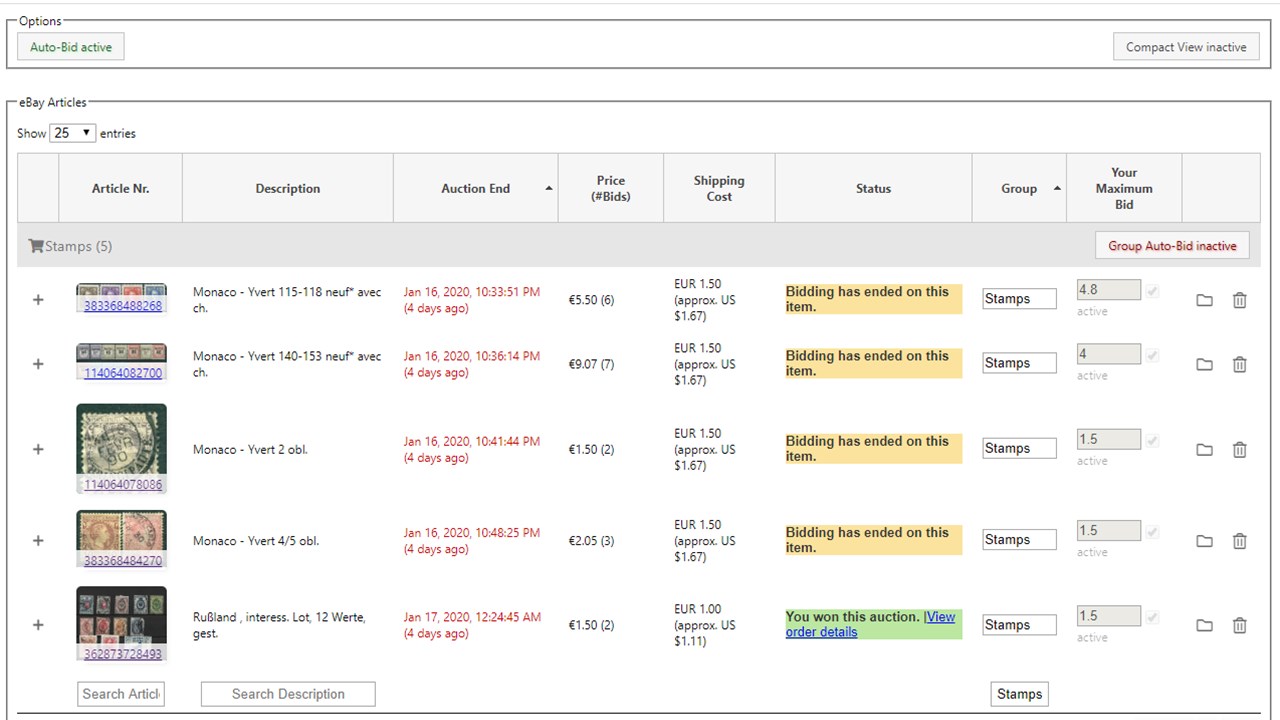The image size is (1280, 720).
Task: Click the Stamps group cart icon
Action: (x=36, y=246)
